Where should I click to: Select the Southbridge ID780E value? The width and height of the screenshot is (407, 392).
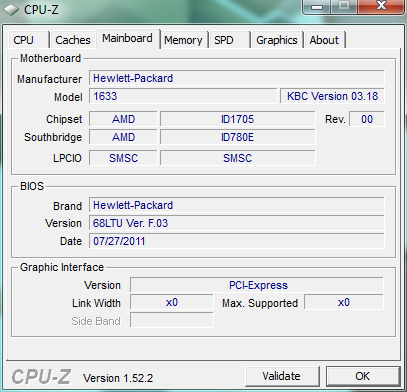tap(237, 137)
